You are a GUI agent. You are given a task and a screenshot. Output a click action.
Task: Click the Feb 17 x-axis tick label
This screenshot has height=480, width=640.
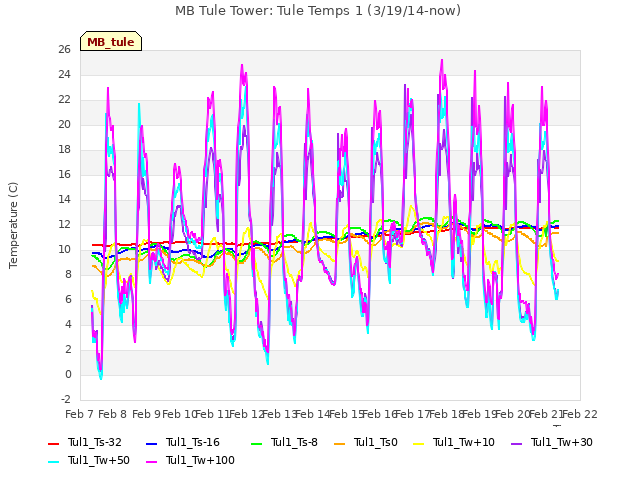(413, 414)
